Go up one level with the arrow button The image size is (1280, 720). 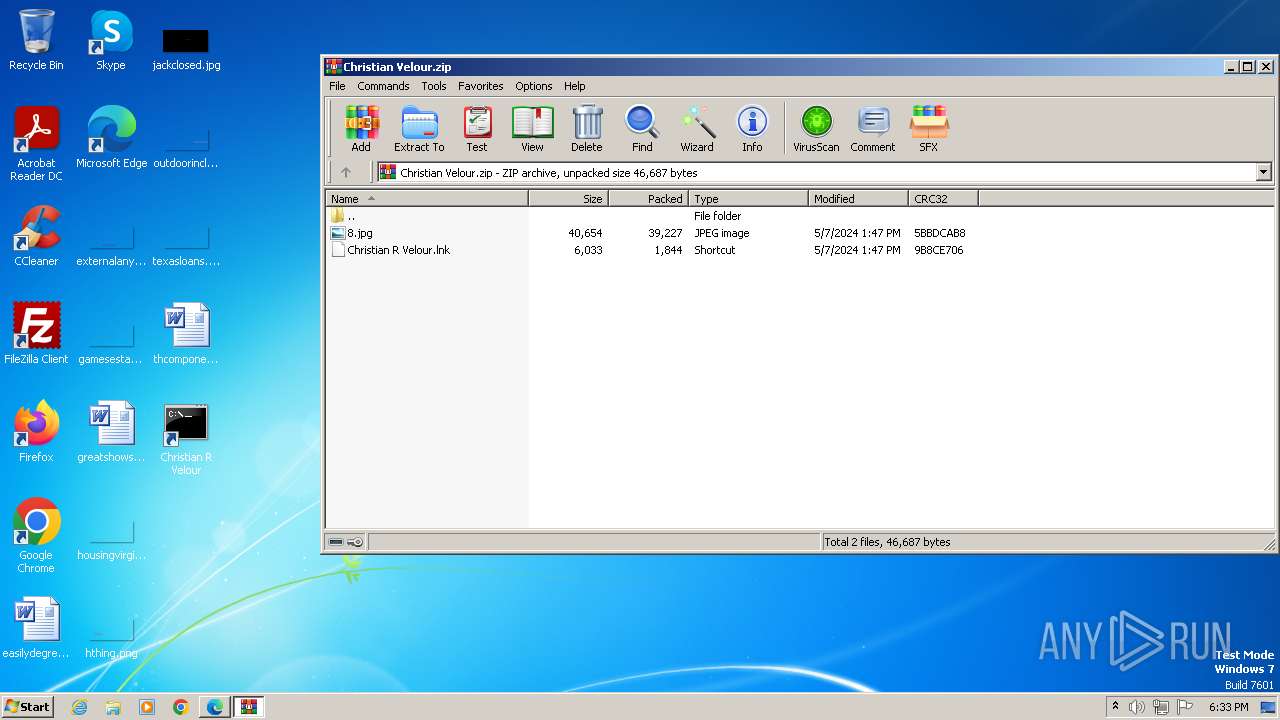coord(346,172)
